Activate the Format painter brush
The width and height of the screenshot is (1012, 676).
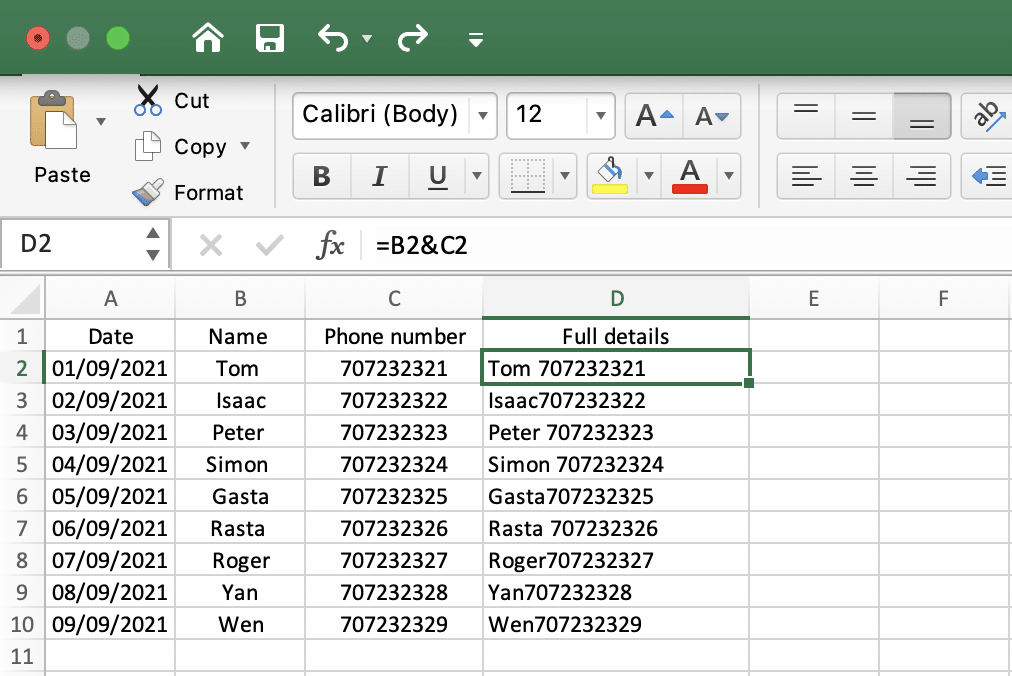click(148, 192)
